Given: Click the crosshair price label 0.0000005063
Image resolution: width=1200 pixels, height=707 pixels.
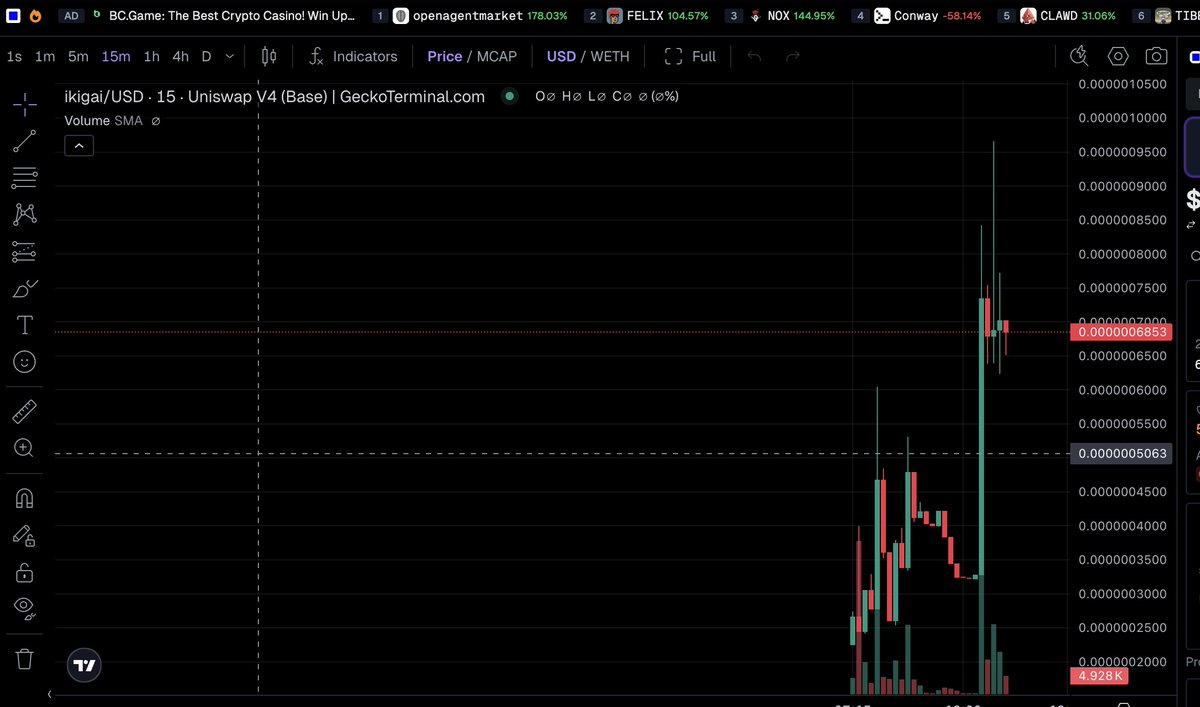Looking at the screenshot, I should (x=1119, y=454).
